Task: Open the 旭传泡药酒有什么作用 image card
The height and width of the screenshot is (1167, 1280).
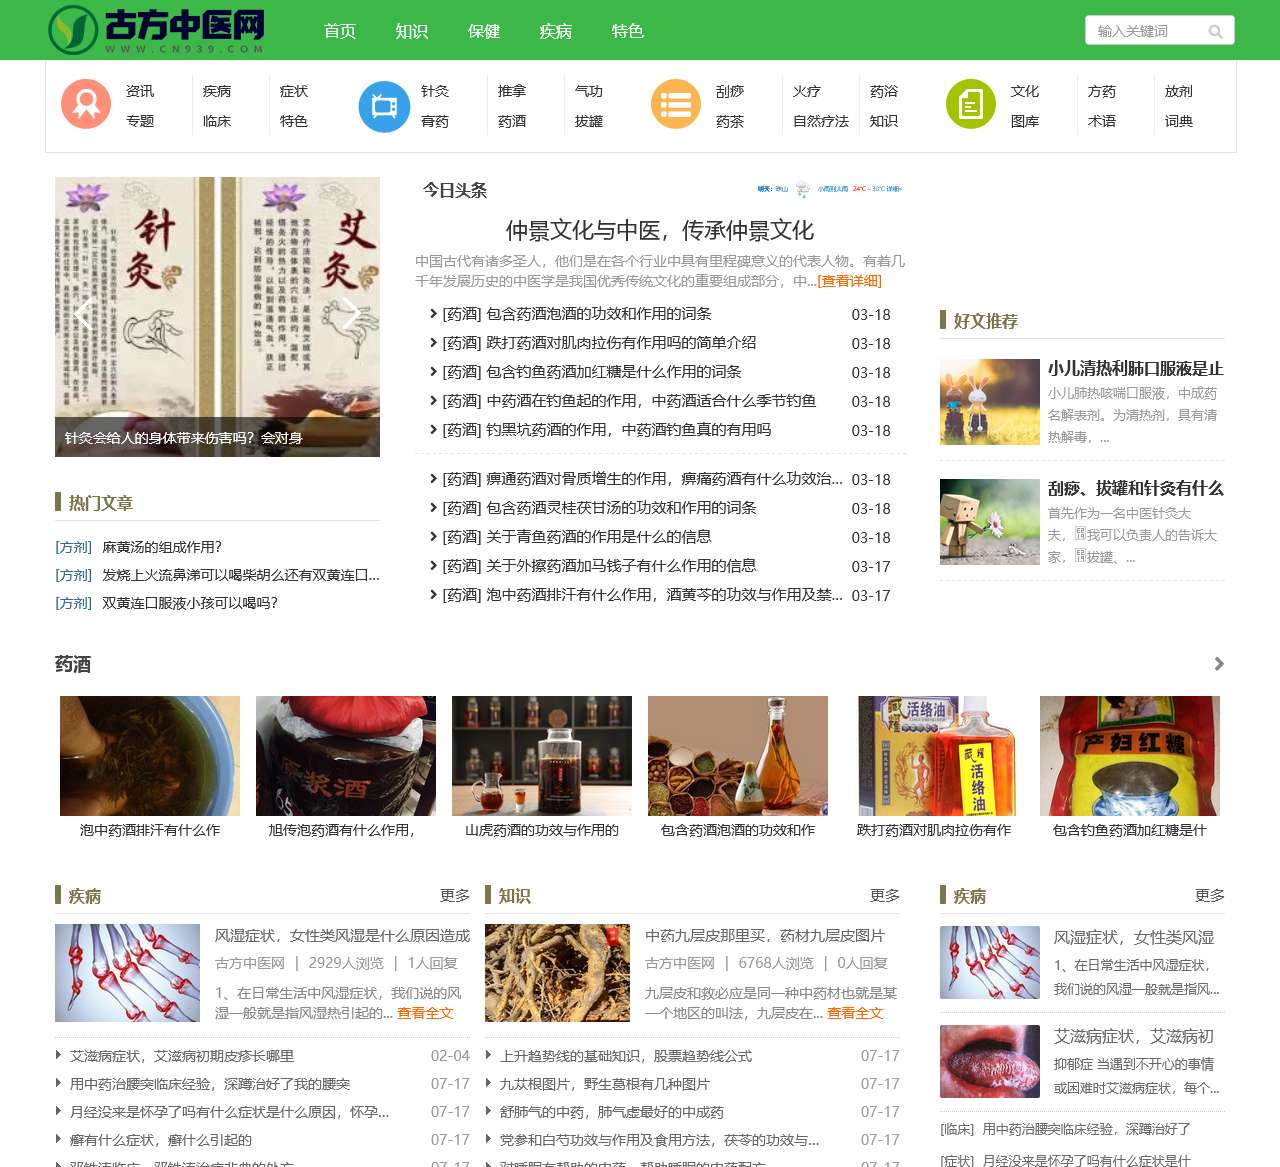Action: click(346, 756)
